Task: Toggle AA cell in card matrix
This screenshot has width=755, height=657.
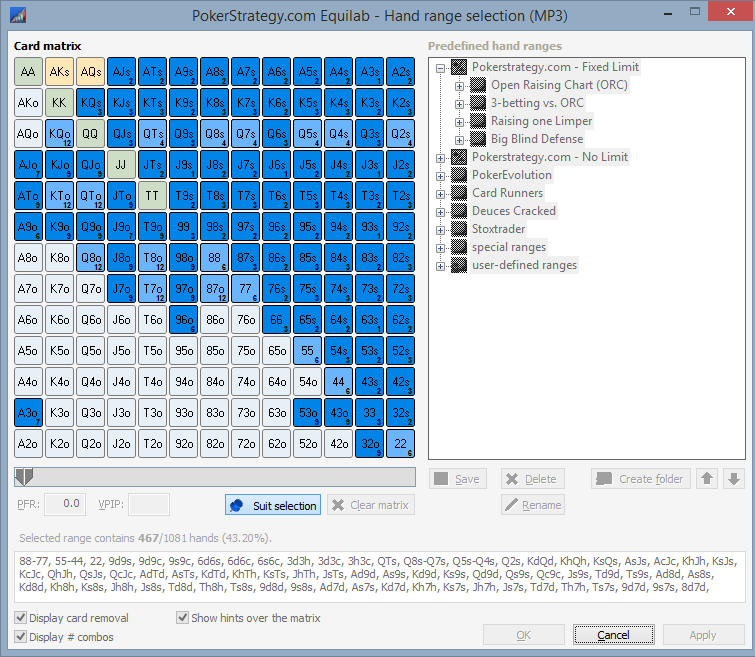Action: (28, 72)
